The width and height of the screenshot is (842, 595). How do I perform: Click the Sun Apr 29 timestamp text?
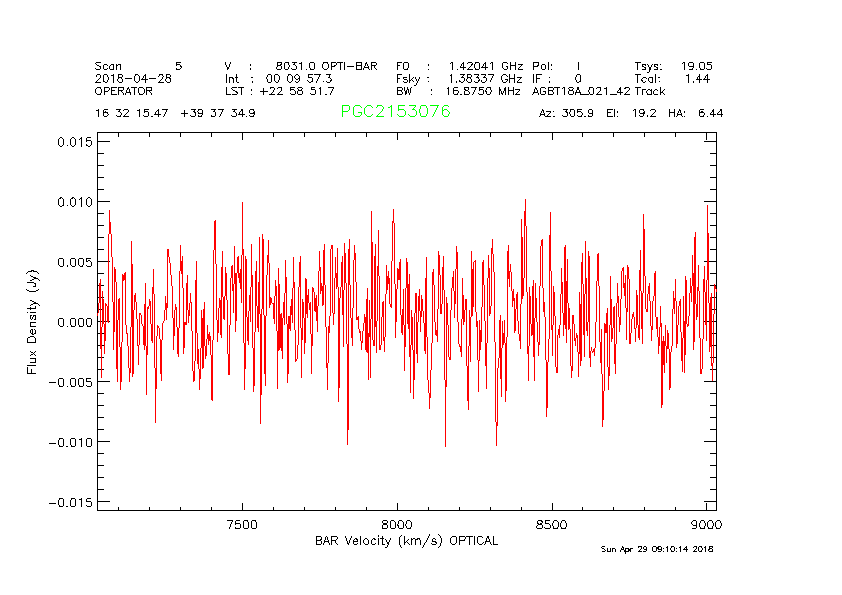pyautogui.click(x=657, y=549)
